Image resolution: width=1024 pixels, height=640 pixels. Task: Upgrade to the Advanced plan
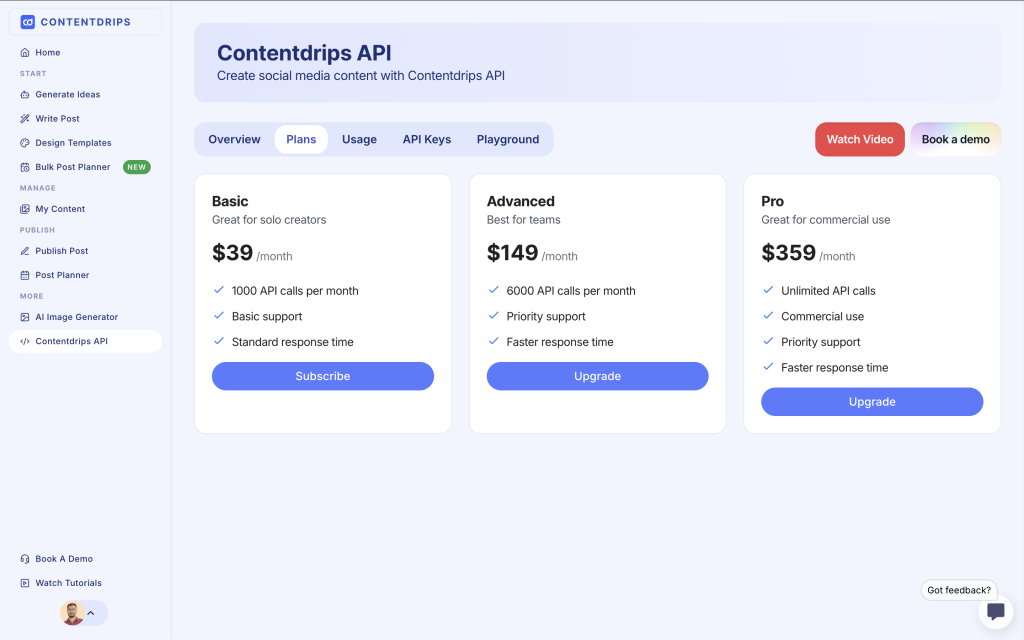[597, 376]
